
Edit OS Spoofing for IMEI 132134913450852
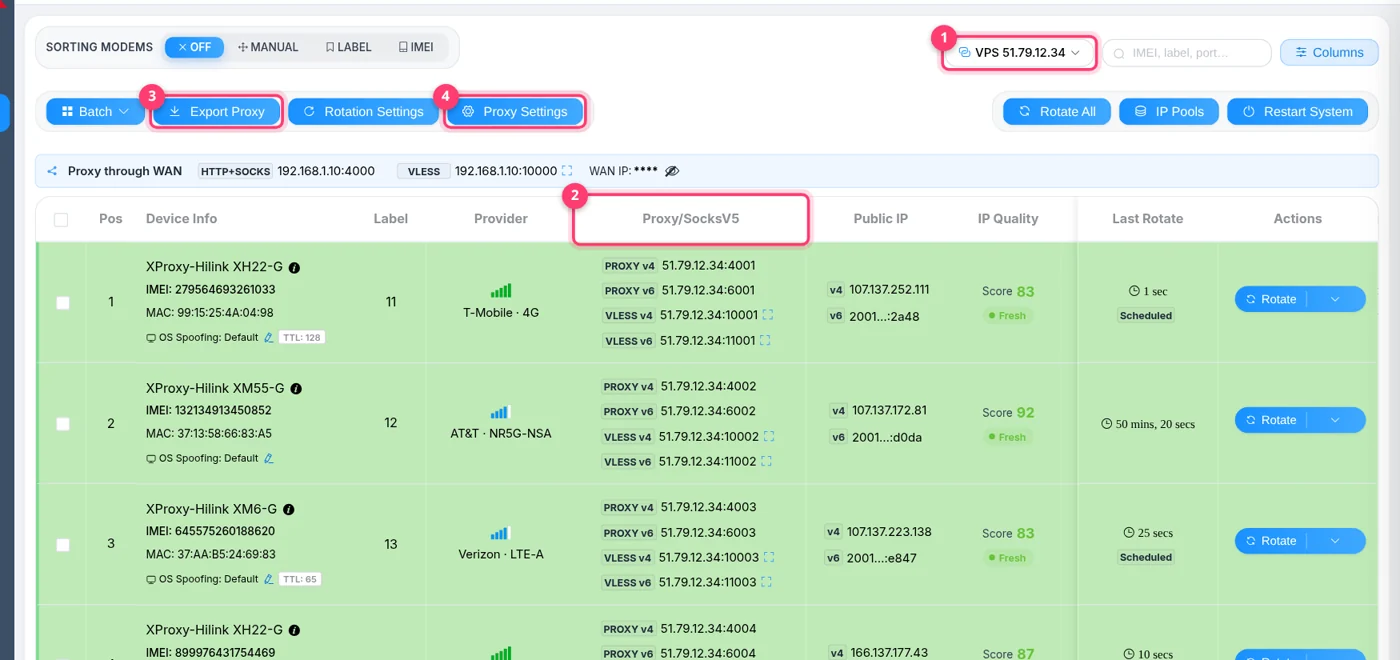coord(269,459)
